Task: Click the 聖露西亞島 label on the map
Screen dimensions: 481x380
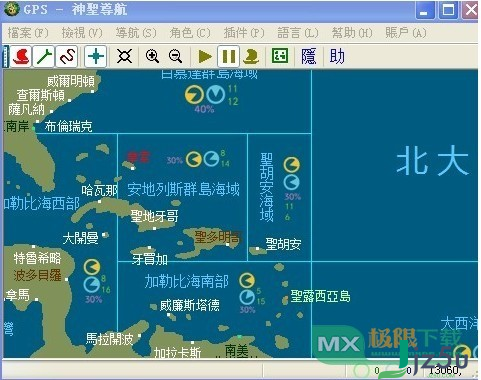Action: click(320, 296)
